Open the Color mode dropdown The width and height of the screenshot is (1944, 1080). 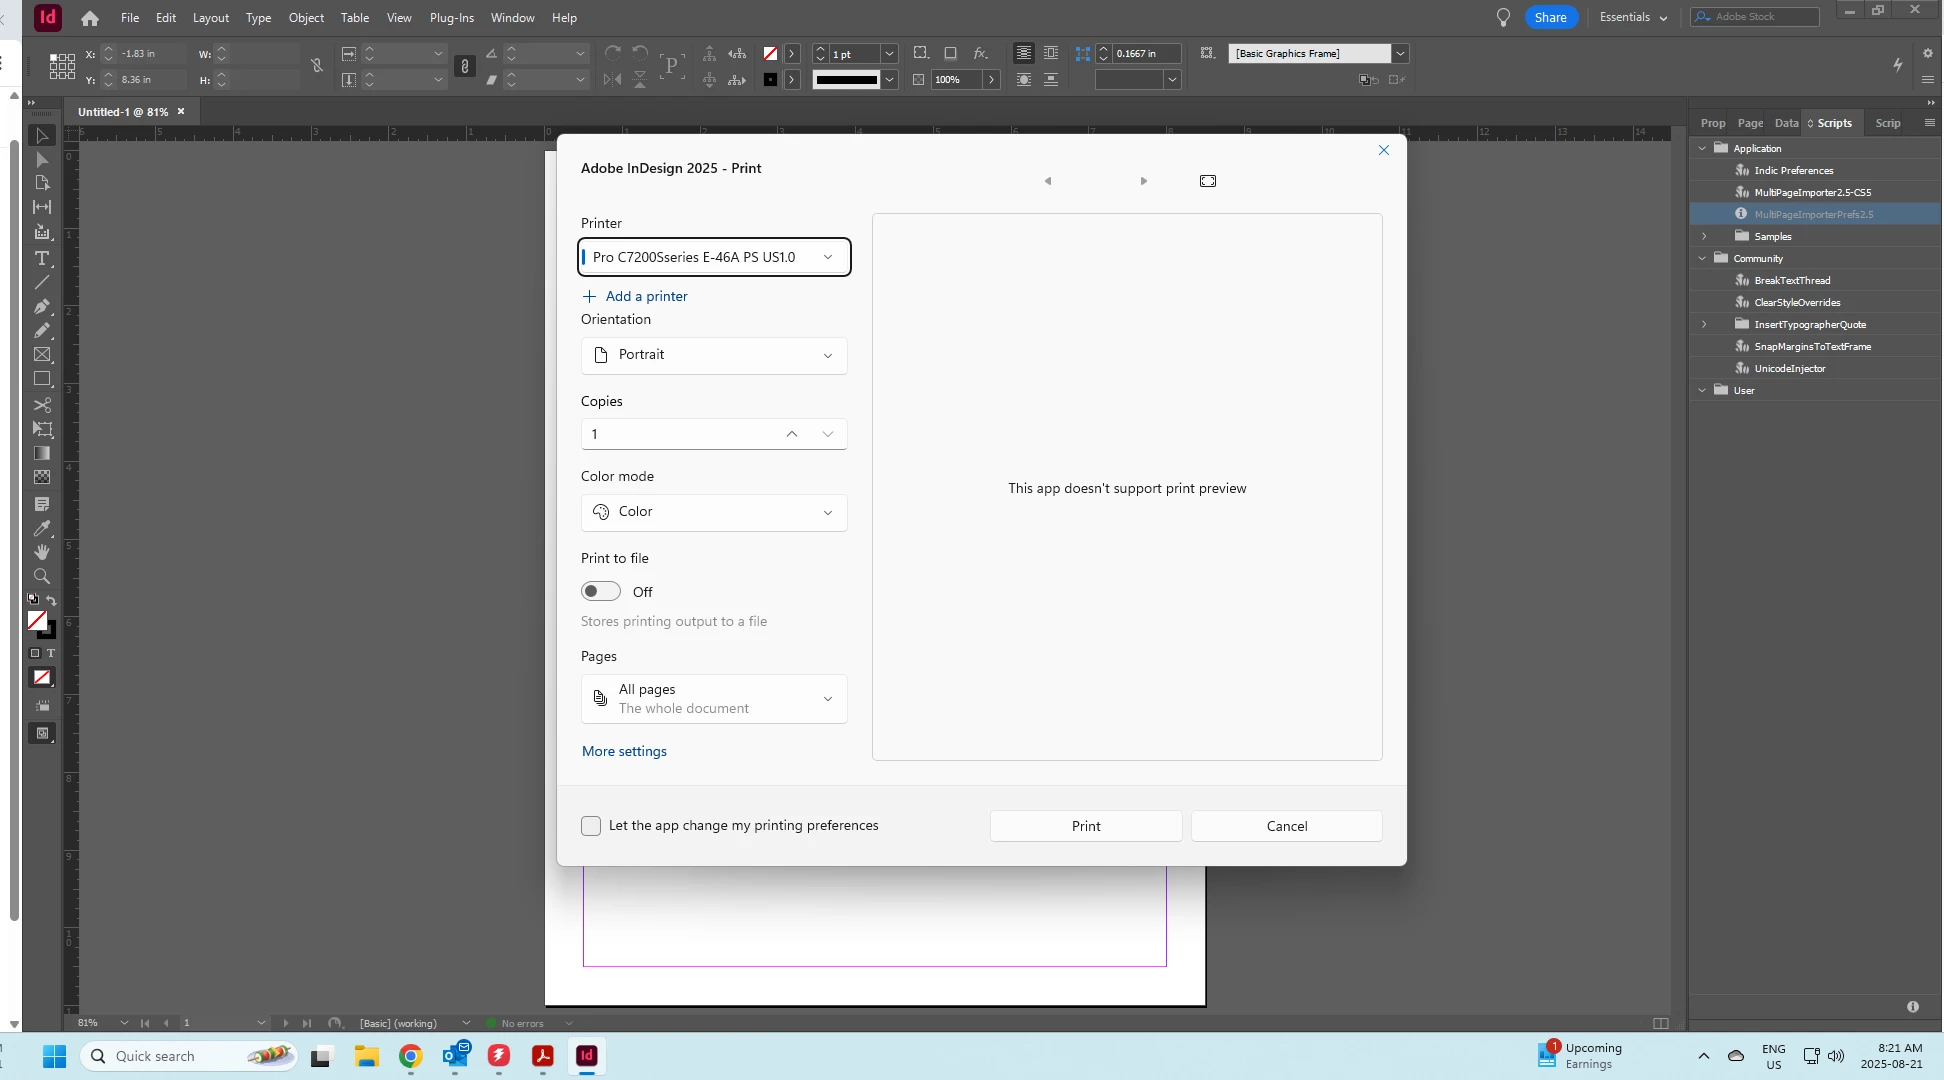[714, 512]
